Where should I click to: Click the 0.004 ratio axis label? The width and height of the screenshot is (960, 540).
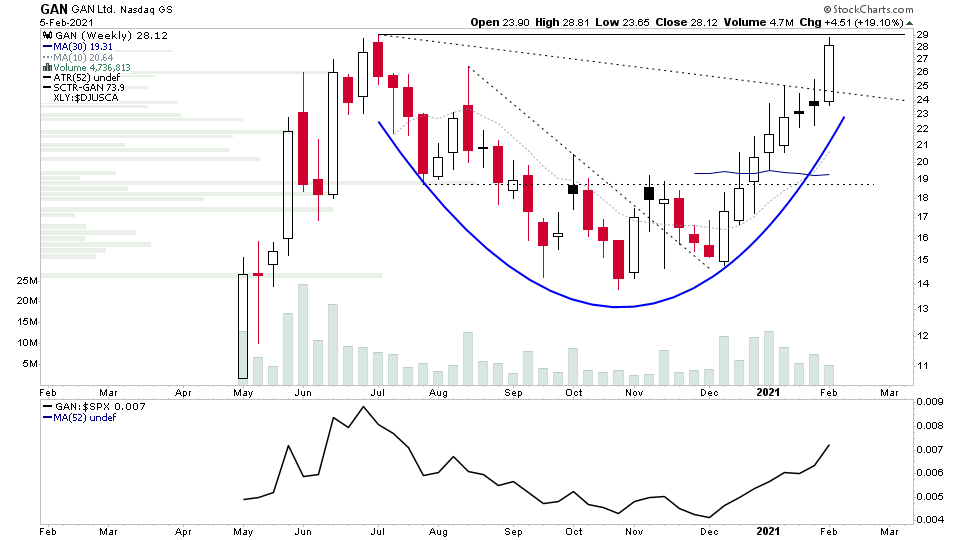pos(929,520)
